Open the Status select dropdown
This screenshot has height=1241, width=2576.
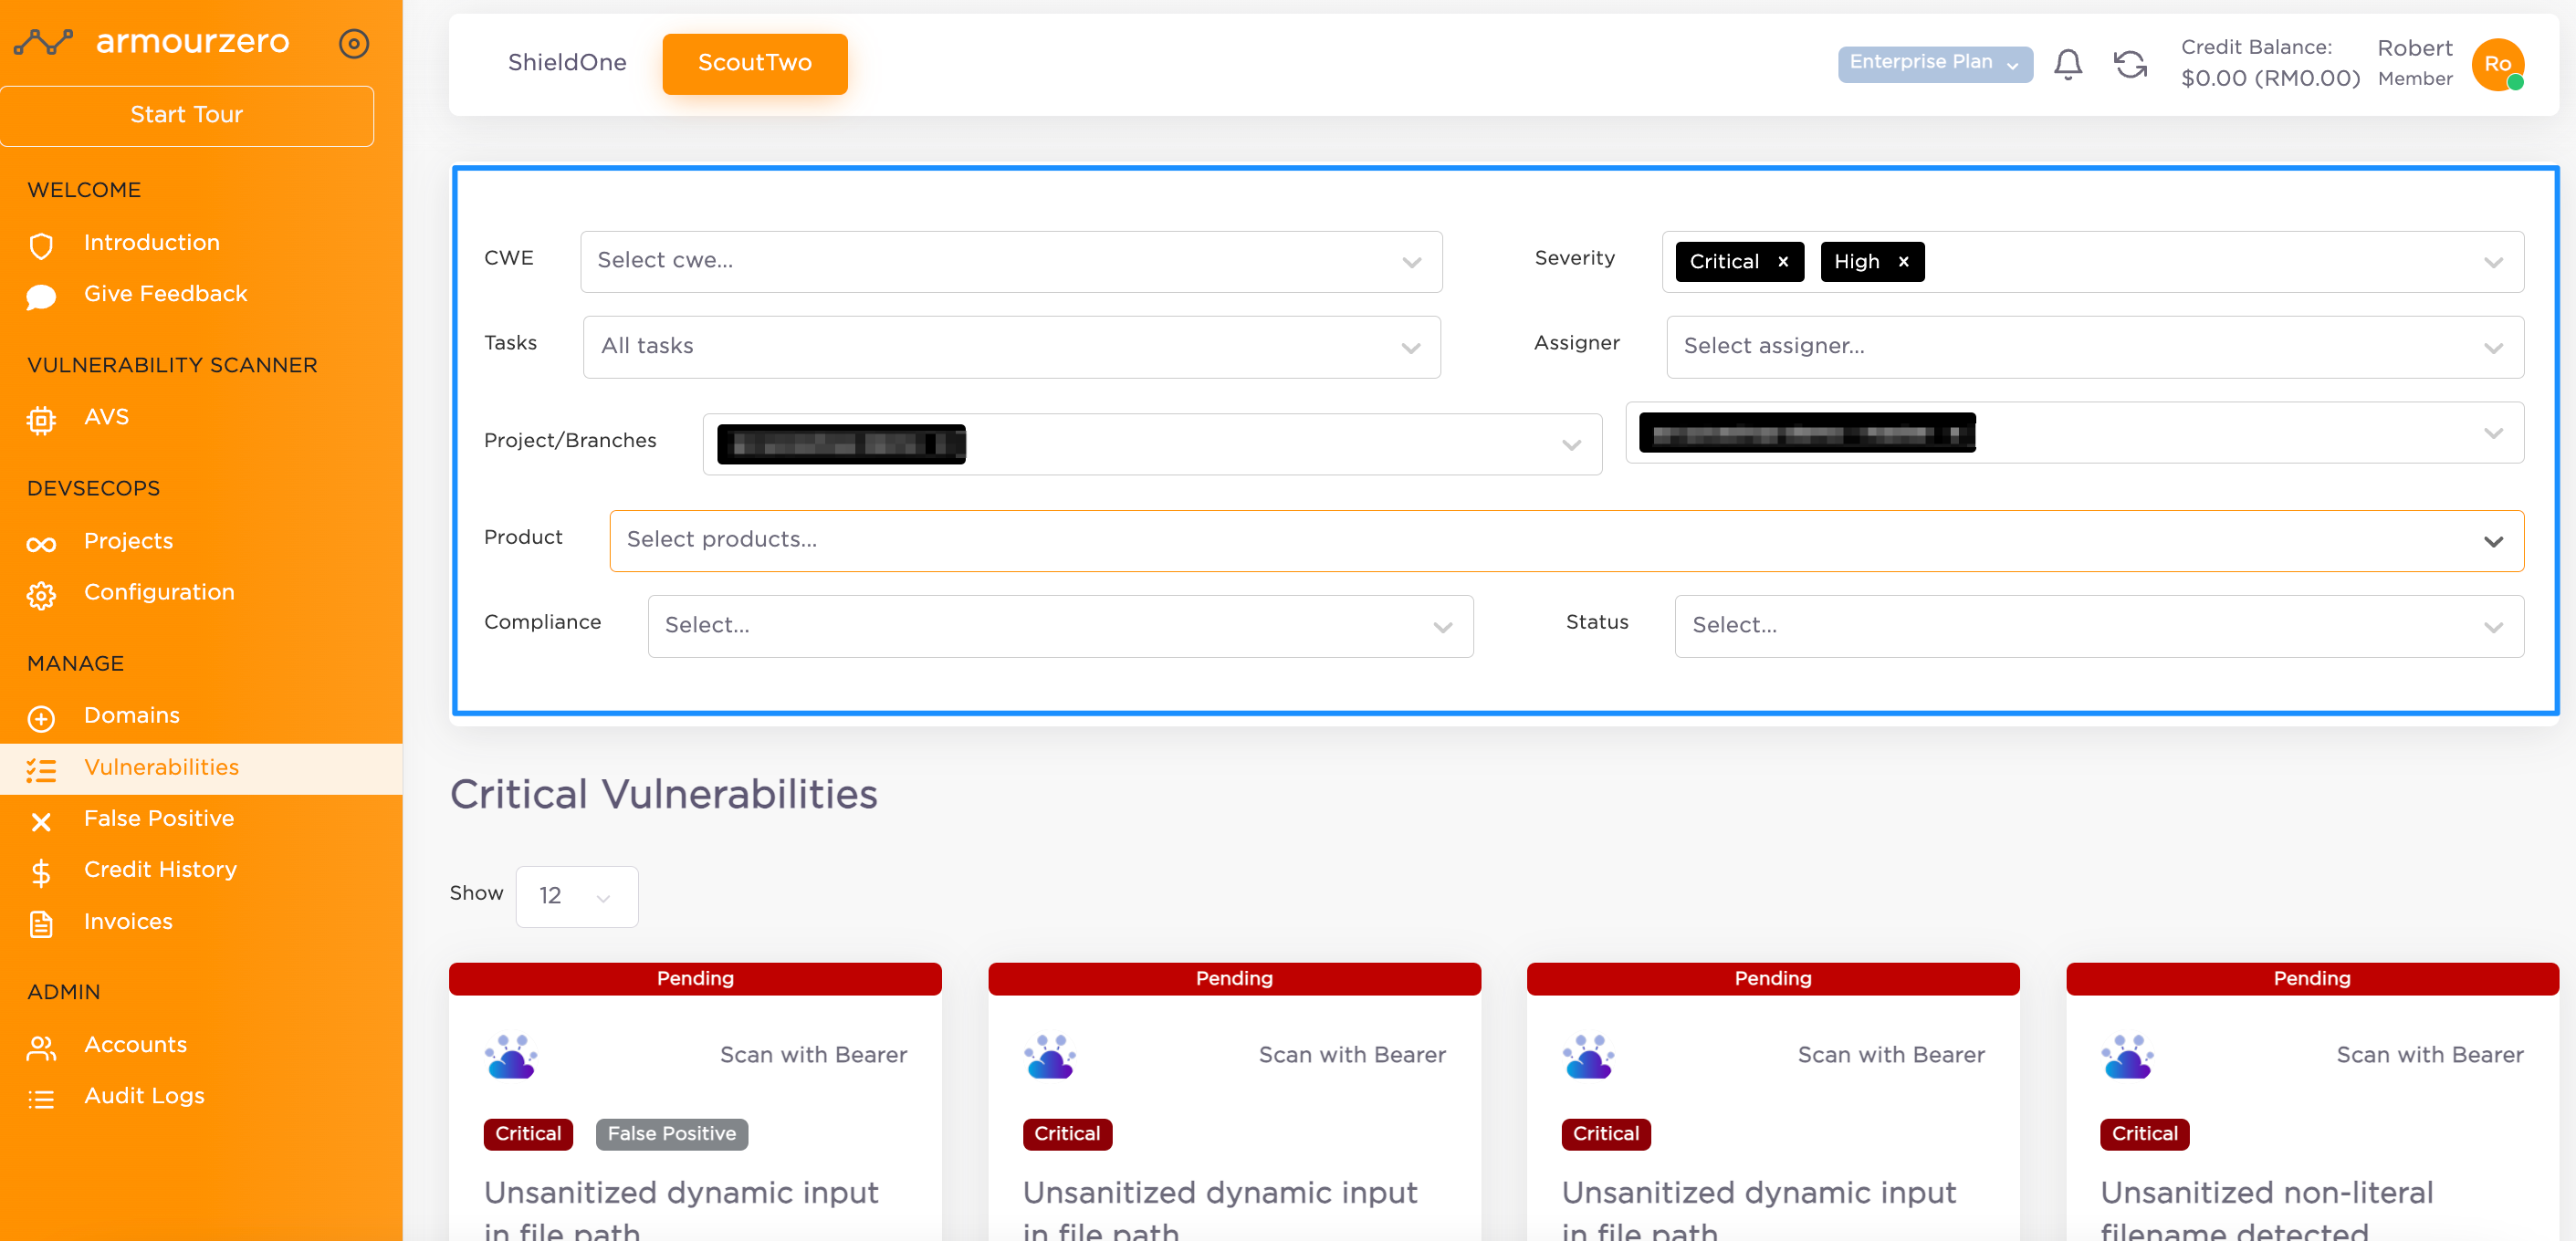[2099, 626]
